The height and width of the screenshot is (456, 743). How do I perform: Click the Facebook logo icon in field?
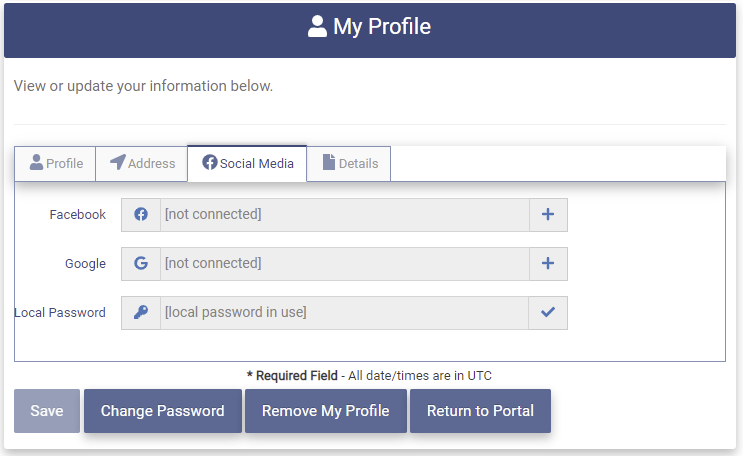[x=141, y=214]
